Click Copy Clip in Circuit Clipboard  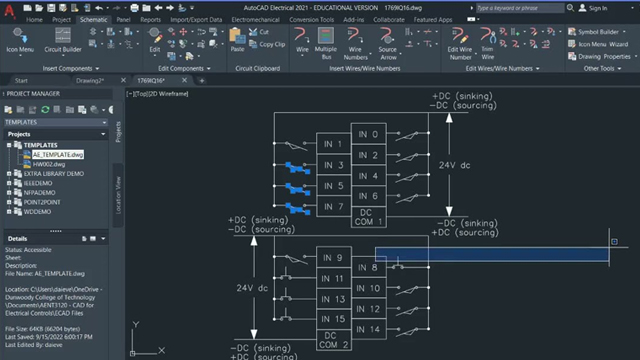[267, 44]
